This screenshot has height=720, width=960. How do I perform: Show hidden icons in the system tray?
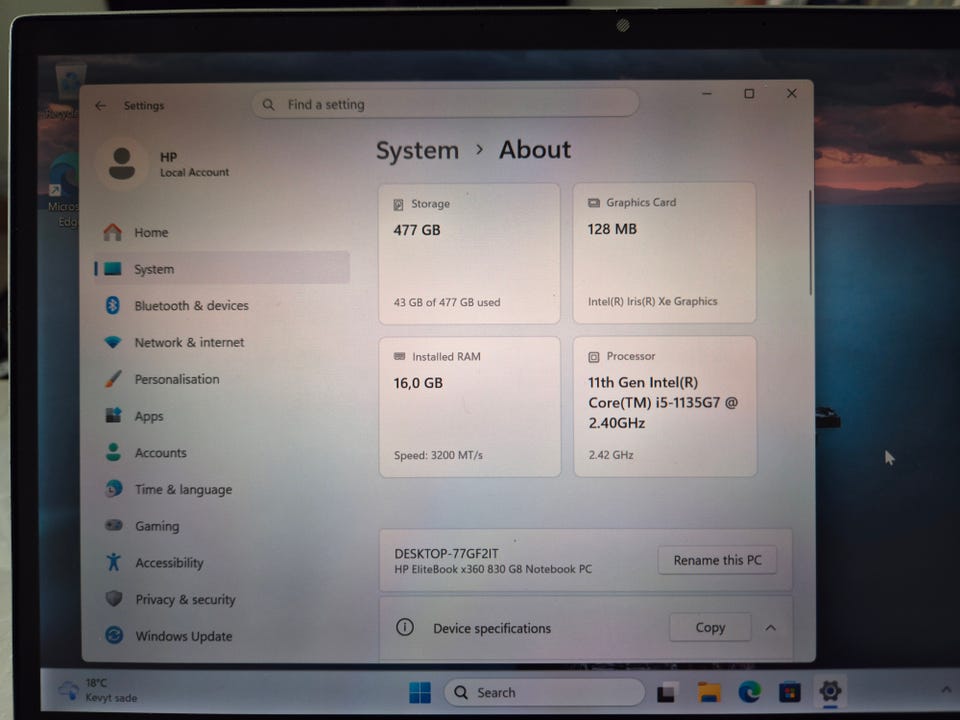946,689
